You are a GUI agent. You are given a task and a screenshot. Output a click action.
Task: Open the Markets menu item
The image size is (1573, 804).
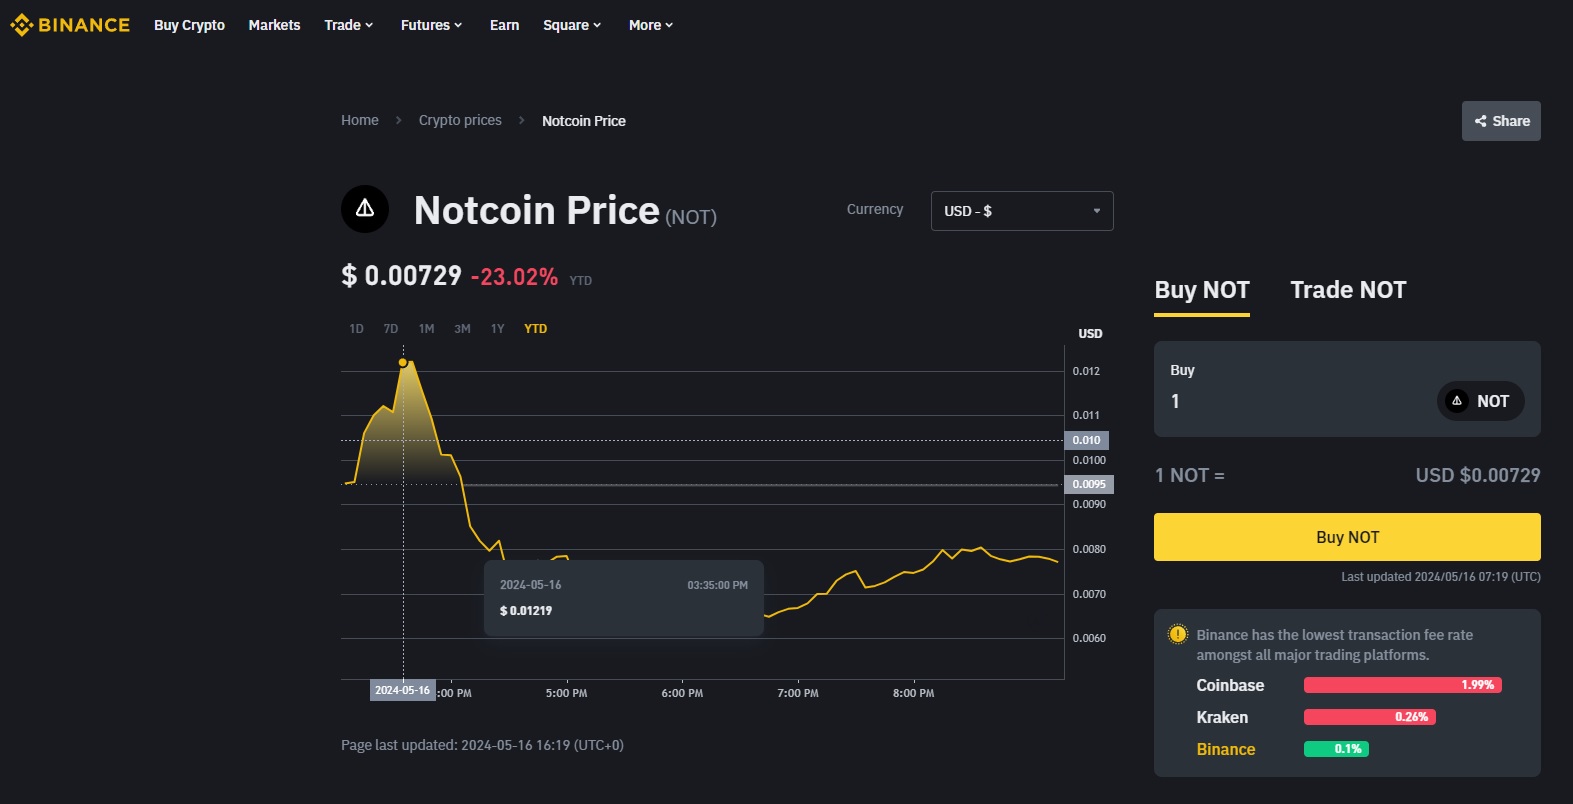[x=274, y=25]
